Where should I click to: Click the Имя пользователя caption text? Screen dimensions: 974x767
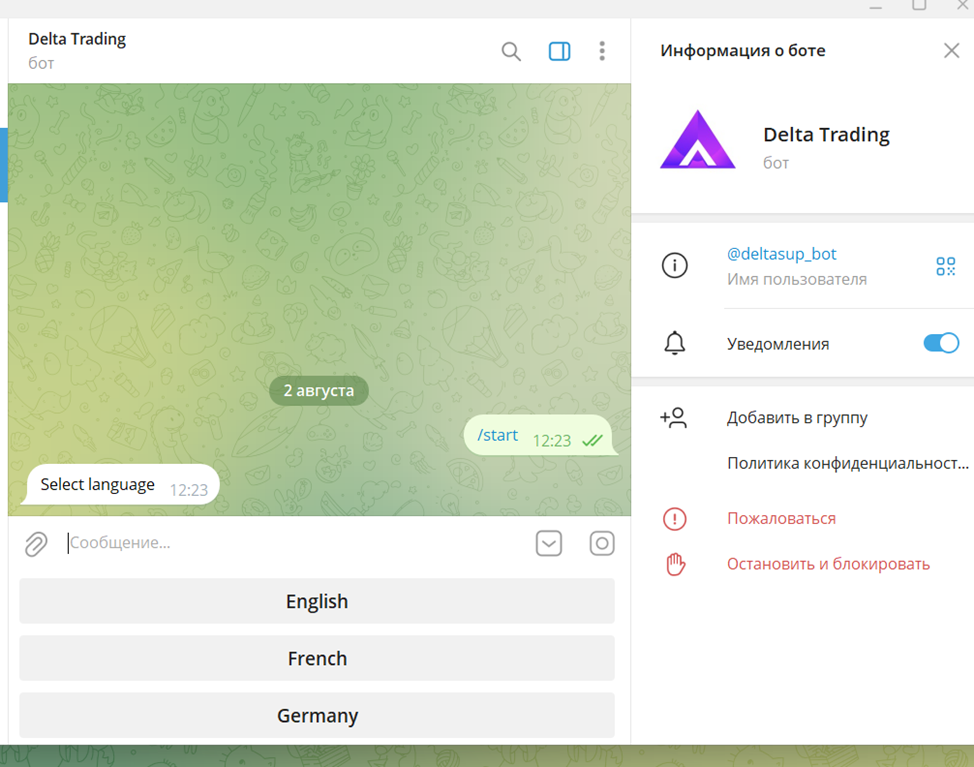796,279
